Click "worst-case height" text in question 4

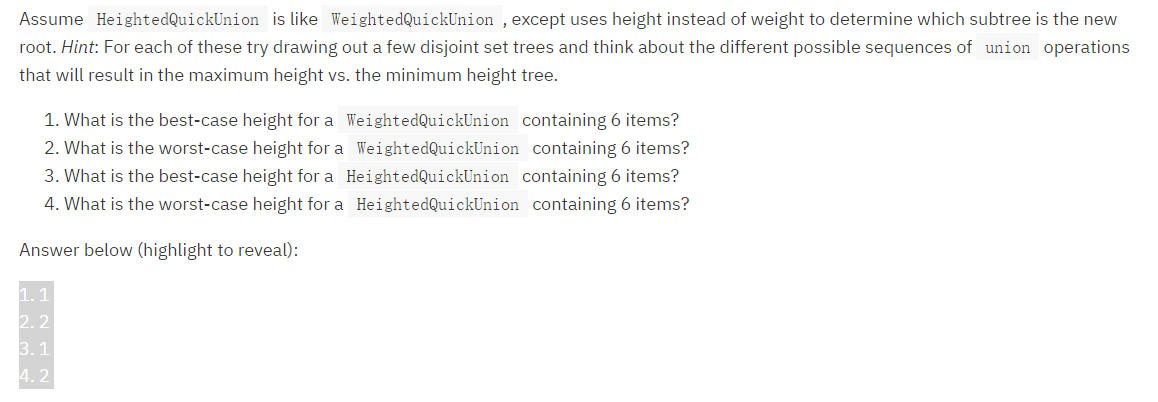(x=221, y=205)
